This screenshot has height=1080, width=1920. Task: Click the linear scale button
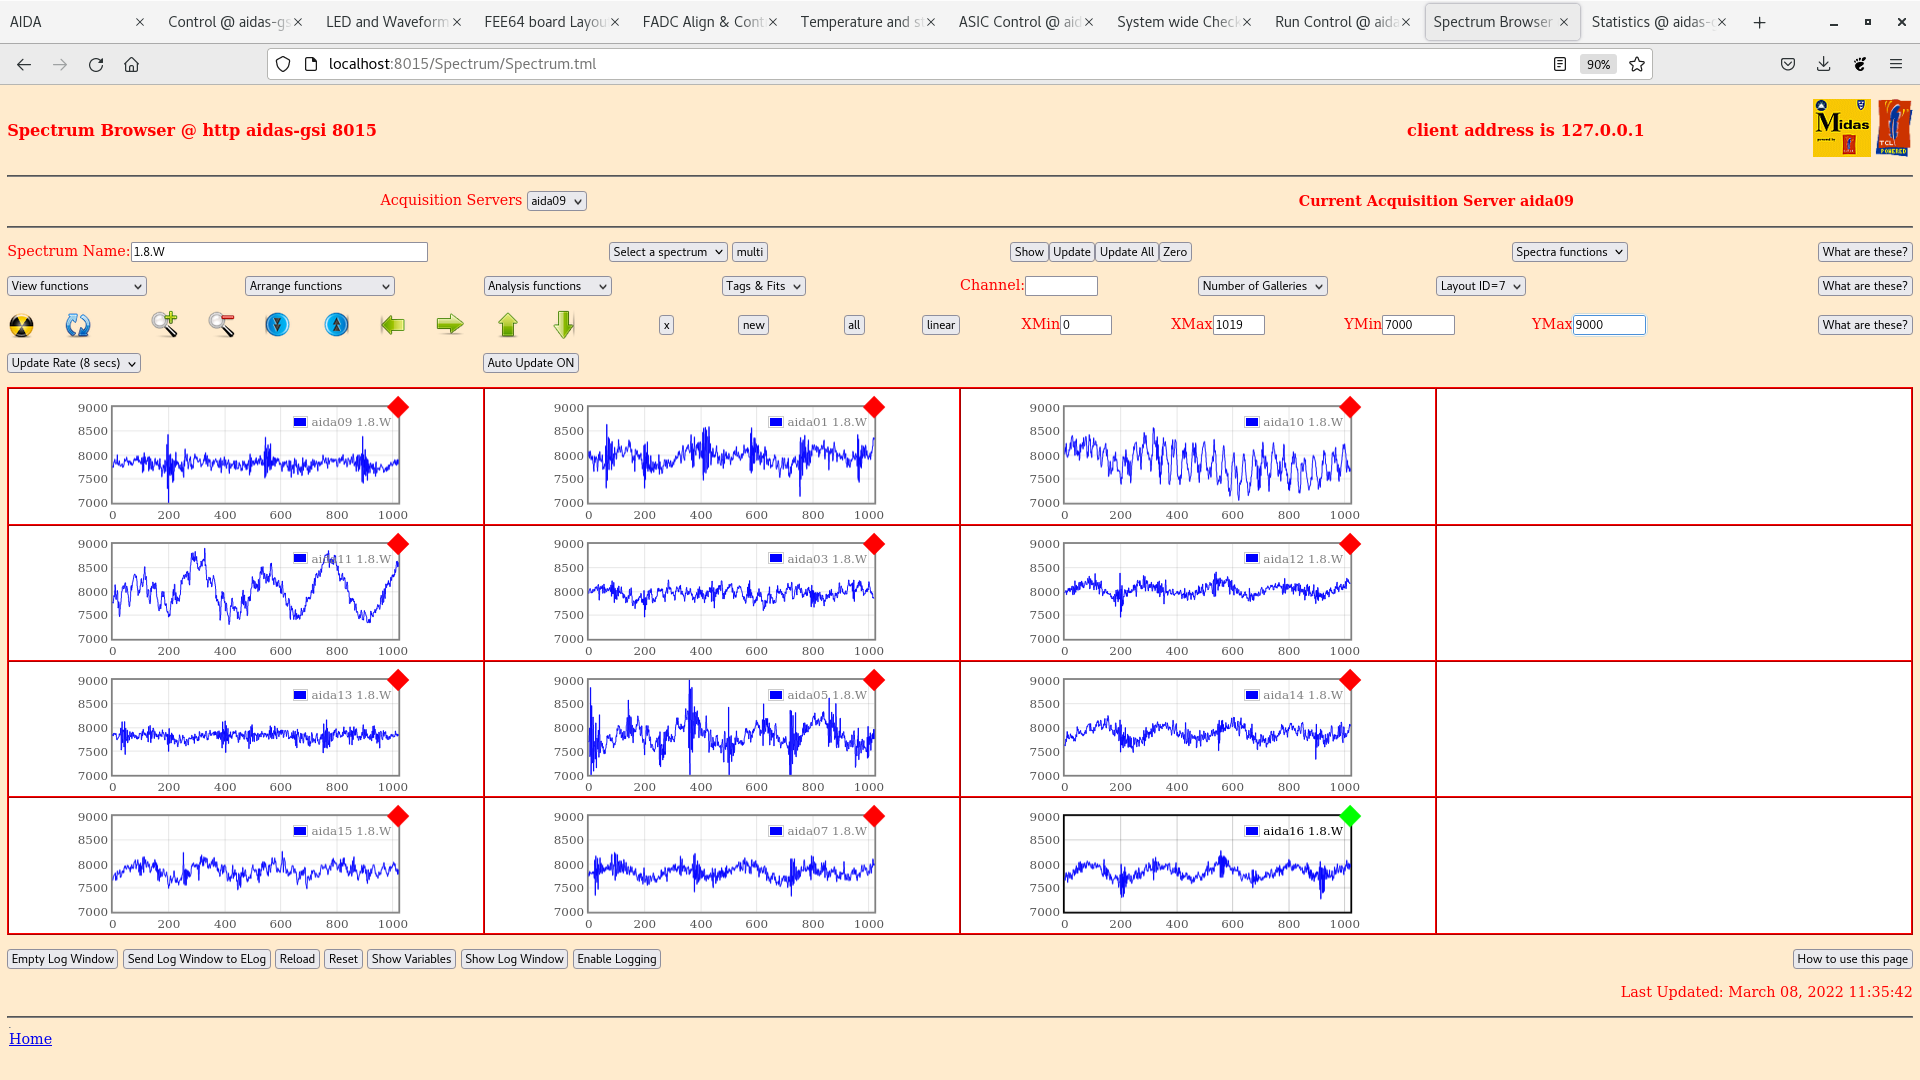click(941, 325)
